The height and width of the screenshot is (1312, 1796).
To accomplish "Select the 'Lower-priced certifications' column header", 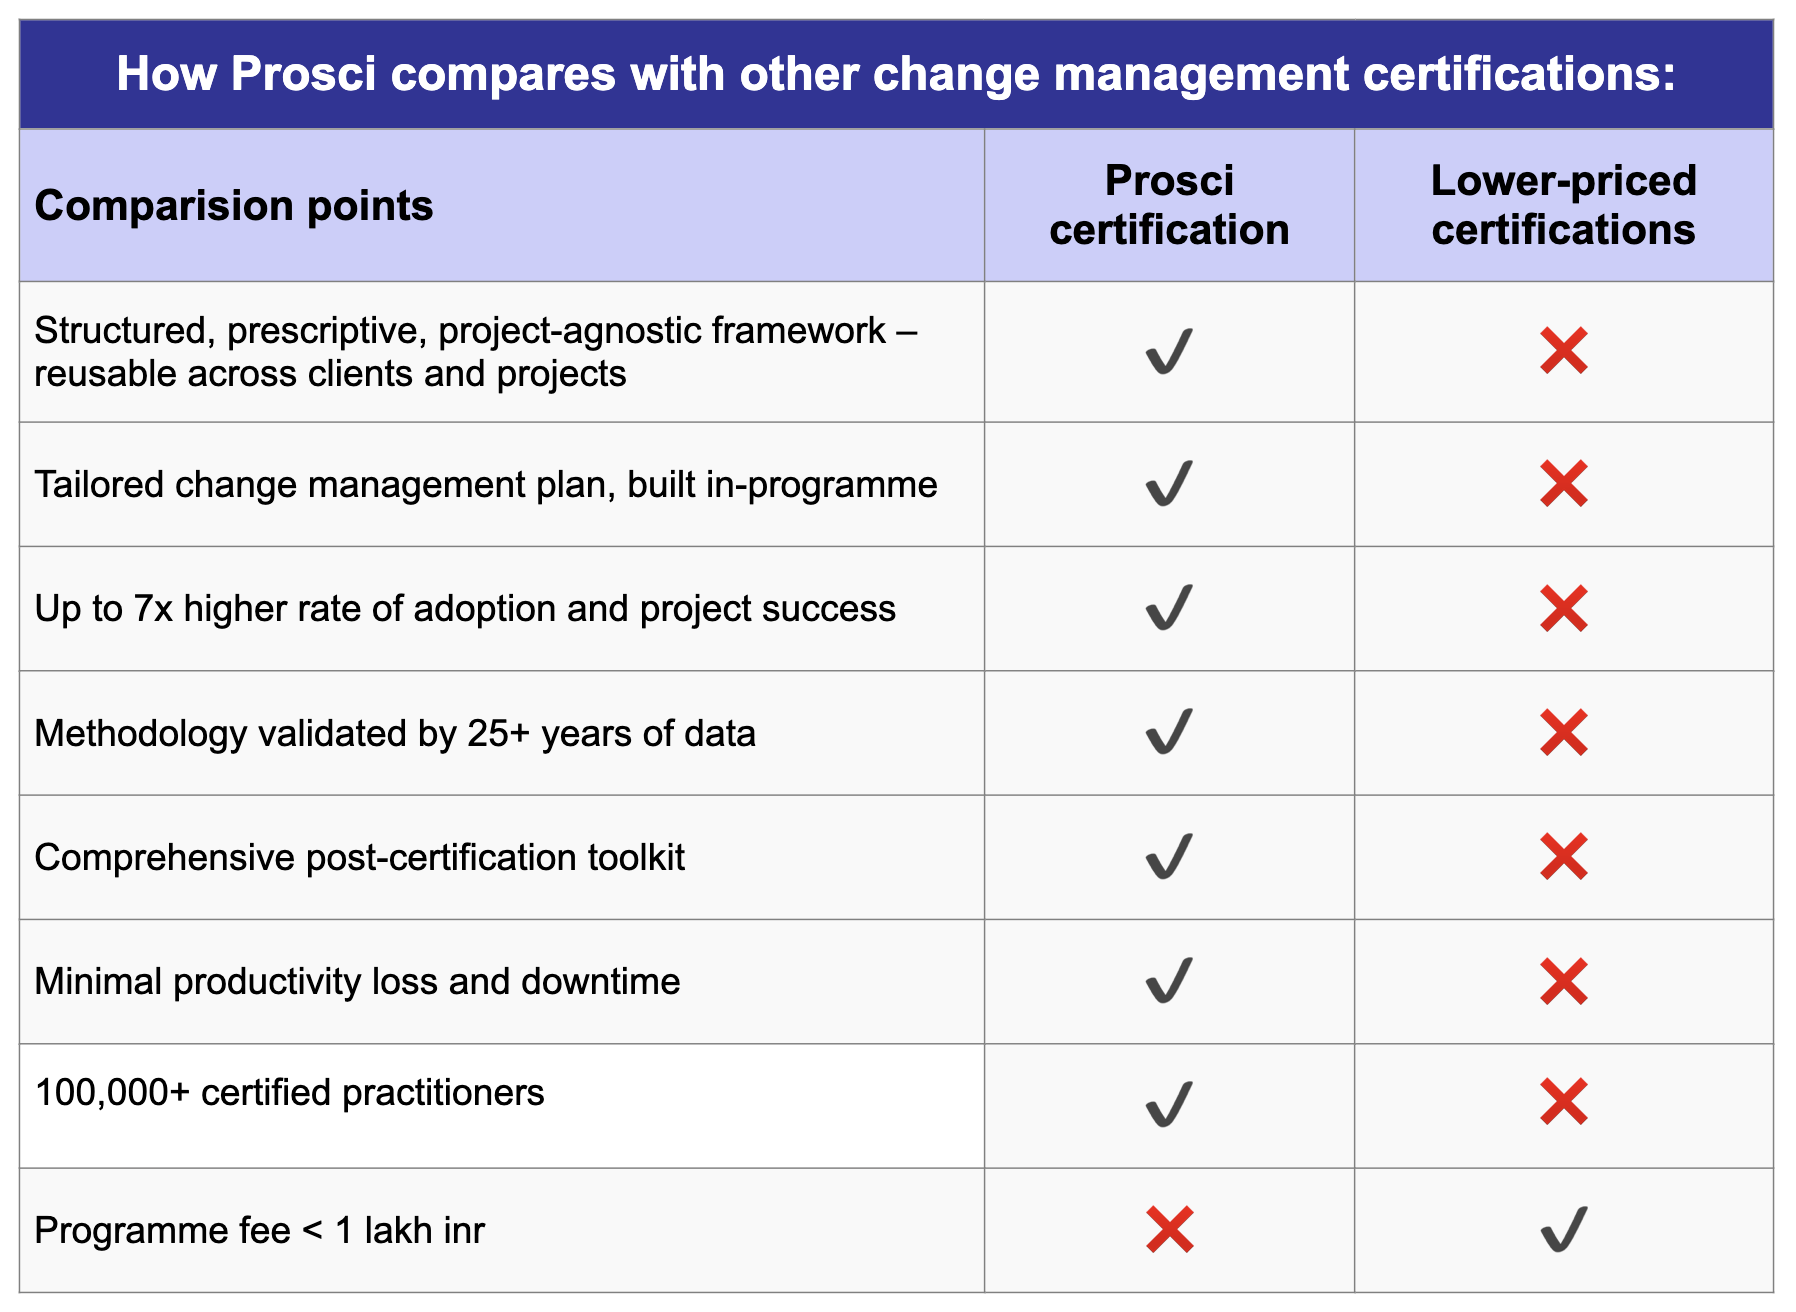I will coord(1563,205).
